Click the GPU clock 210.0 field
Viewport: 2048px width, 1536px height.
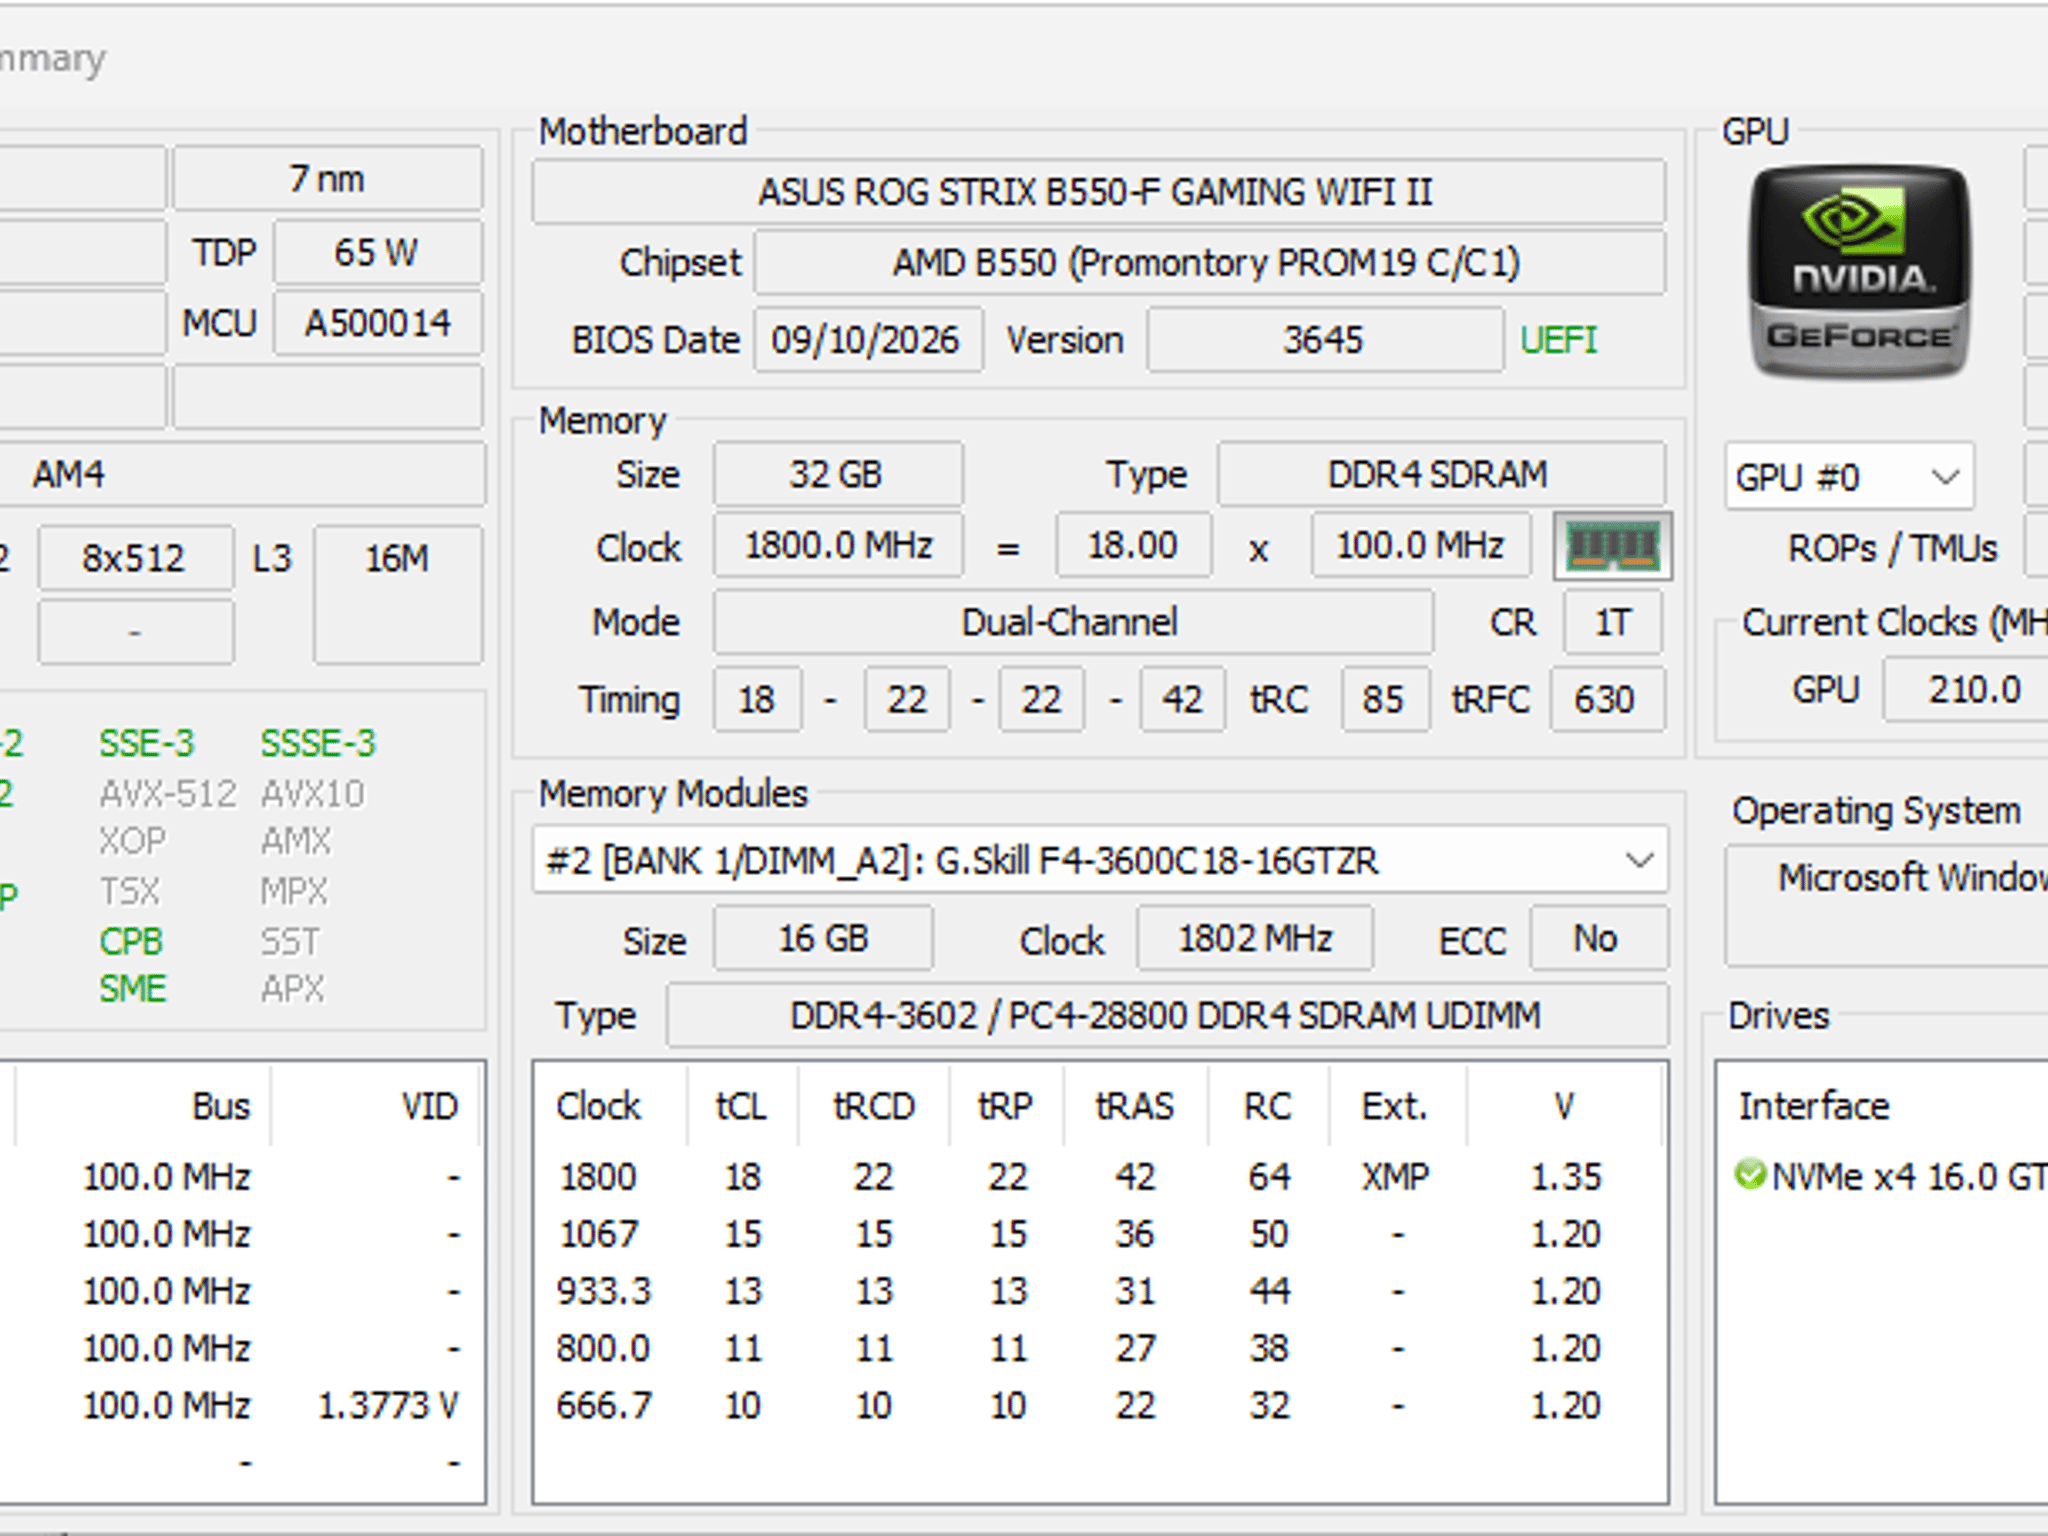tap(1966, 690)
